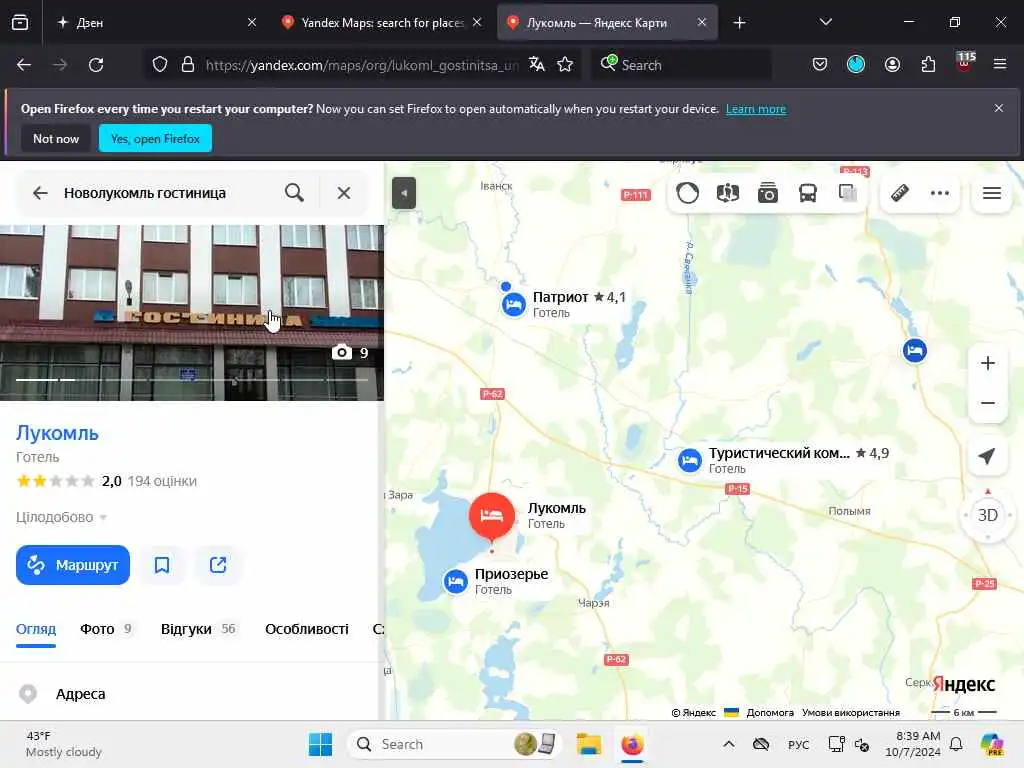Open the Yandex Maps hamburger menu
Image resolution: width=1024 pixels, height=768 pixels.
pos(992,193)
